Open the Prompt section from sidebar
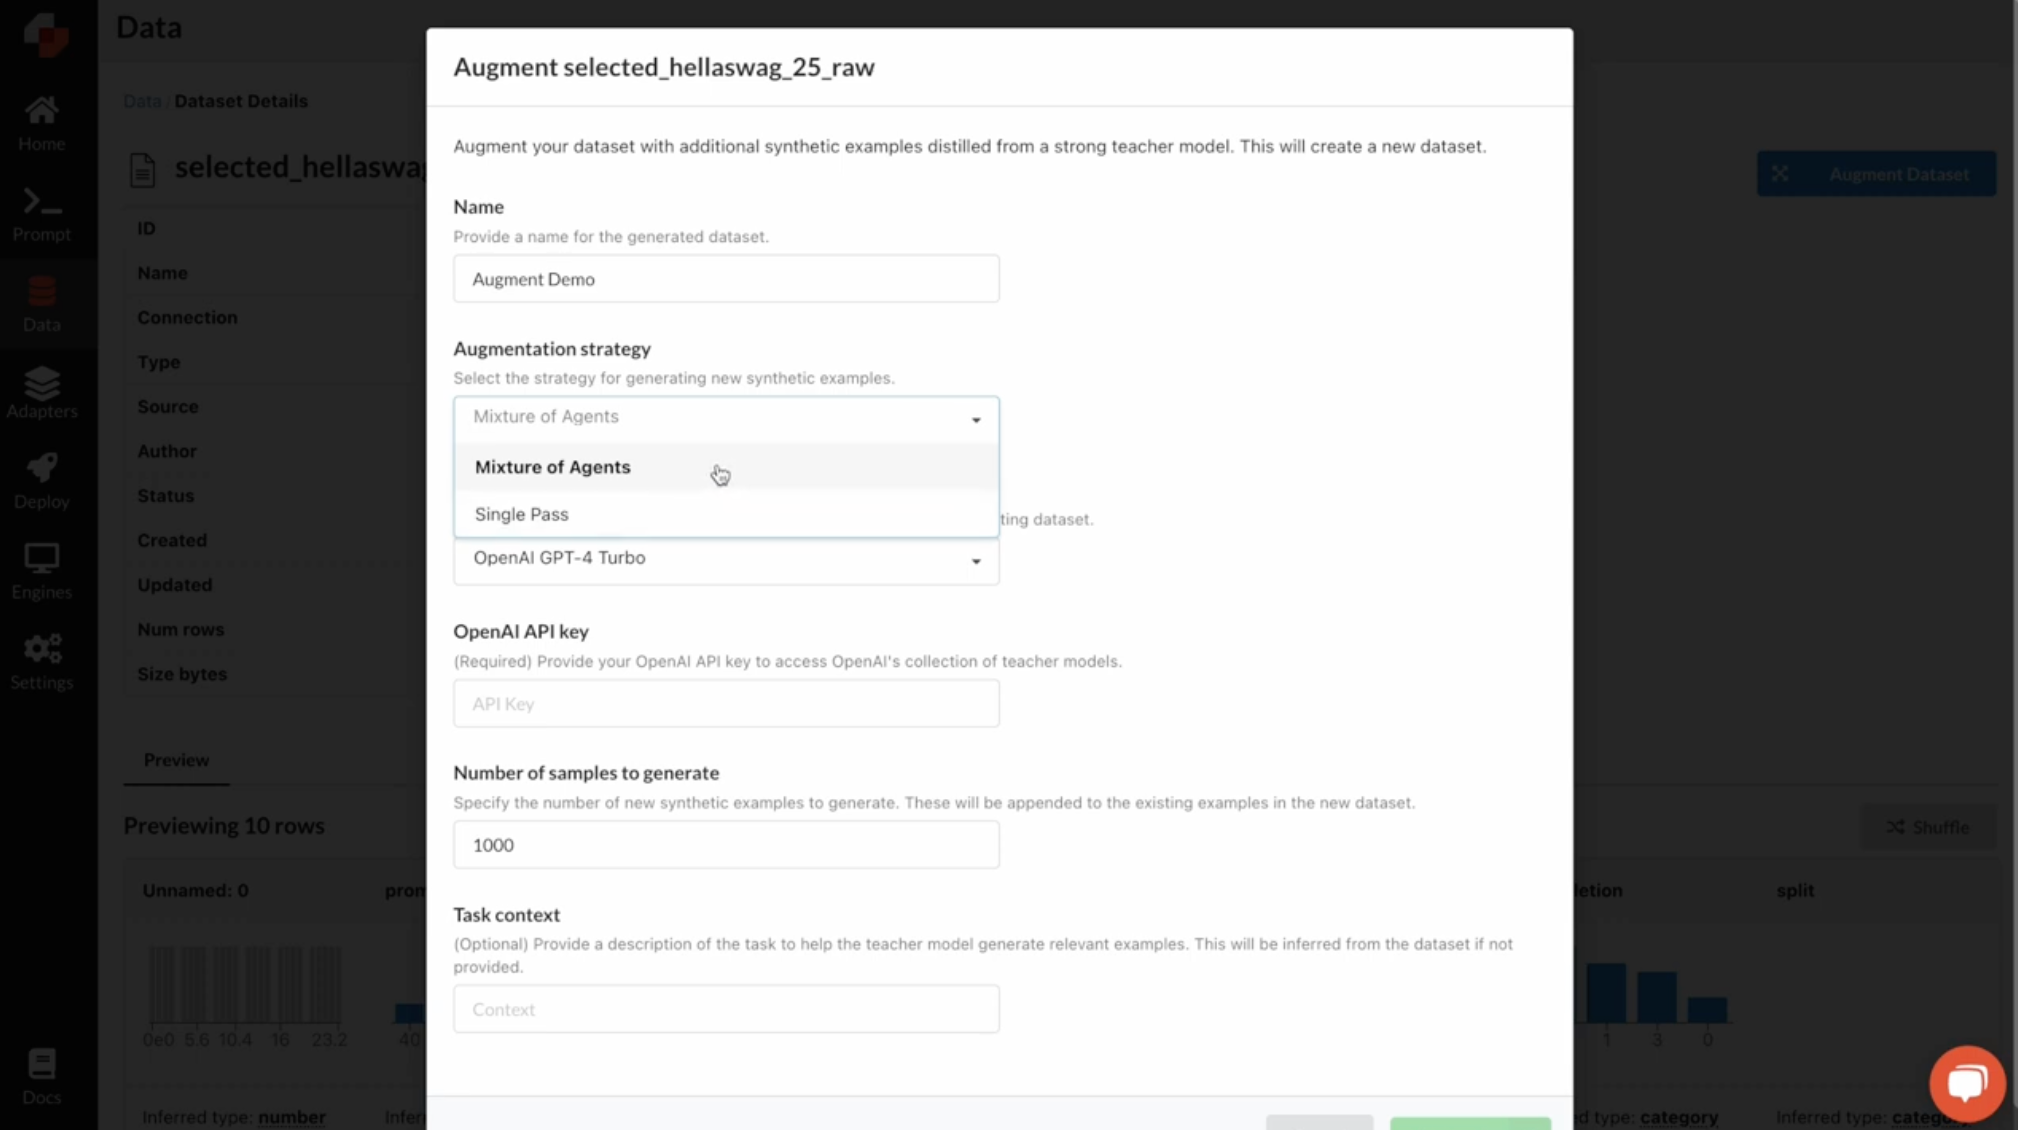The image size is (2018, 1130). click(x=41, y=211)
